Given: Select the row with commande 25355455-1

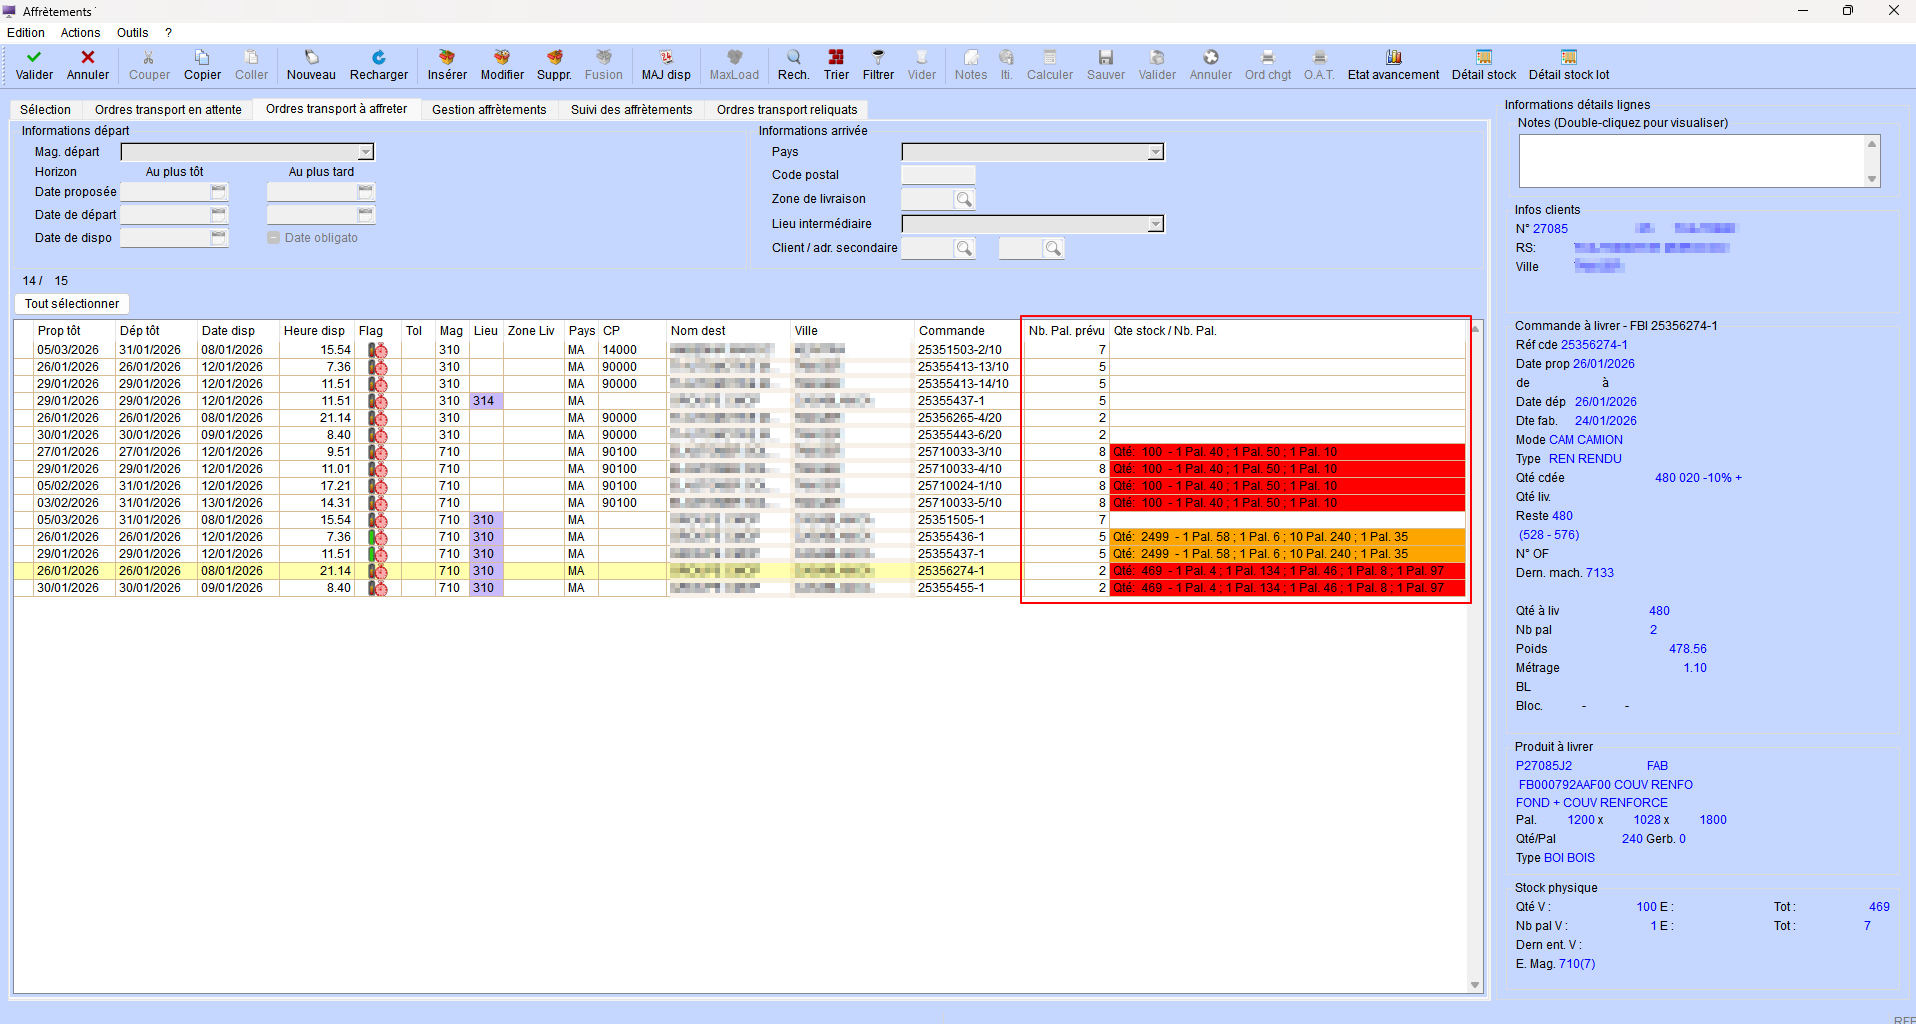Looking at the screenshot, I should click(739, 588).
